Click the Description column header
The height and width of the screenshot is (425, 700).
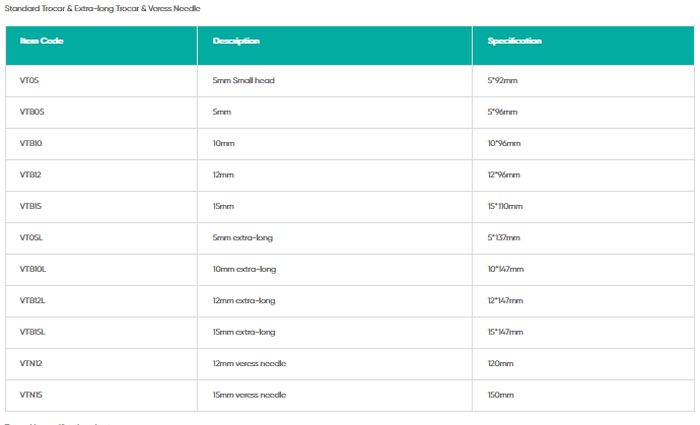click(x=236, y=42)
